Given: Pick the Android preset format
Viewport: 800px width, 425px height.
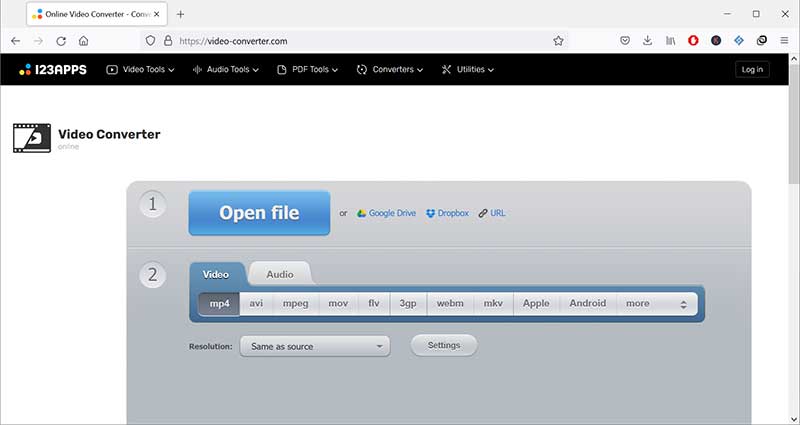Looking at the screenshot, I should [587, 303].
